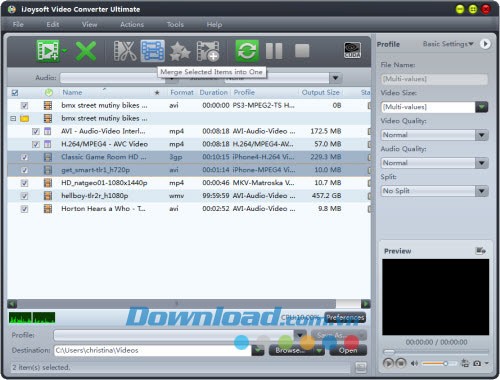
Task: Collapse the bmx street mutiny bikes group
Action: [13, 119]
